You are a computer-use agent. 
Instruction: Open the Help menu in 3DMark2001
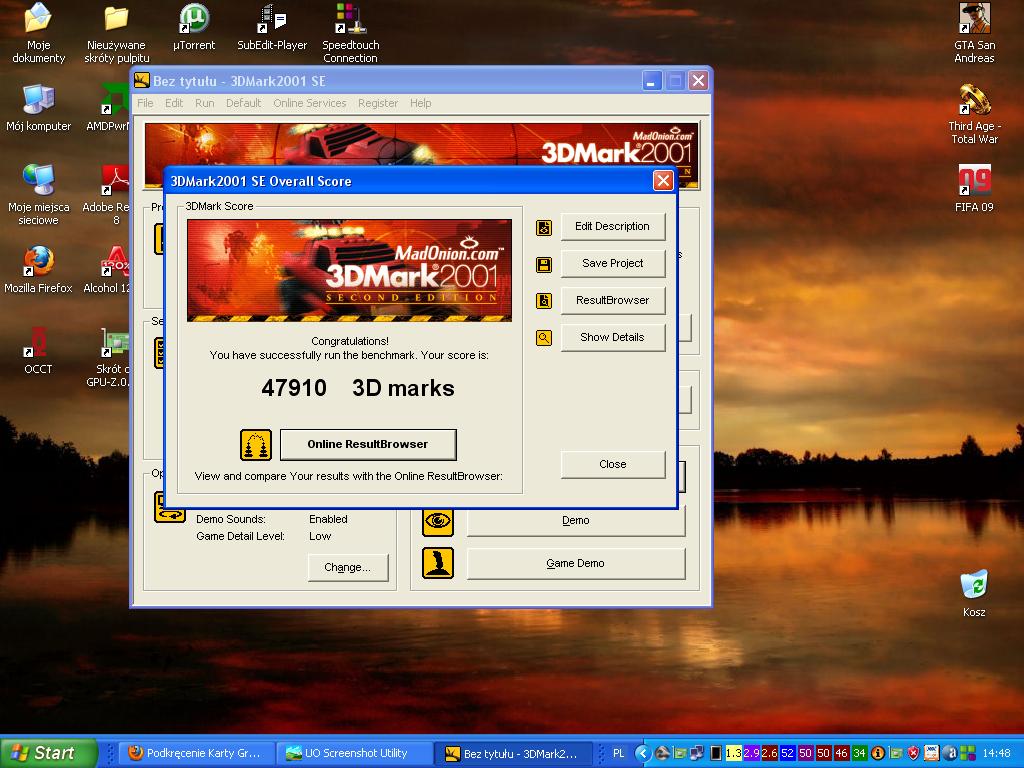[x=421, y=103]
